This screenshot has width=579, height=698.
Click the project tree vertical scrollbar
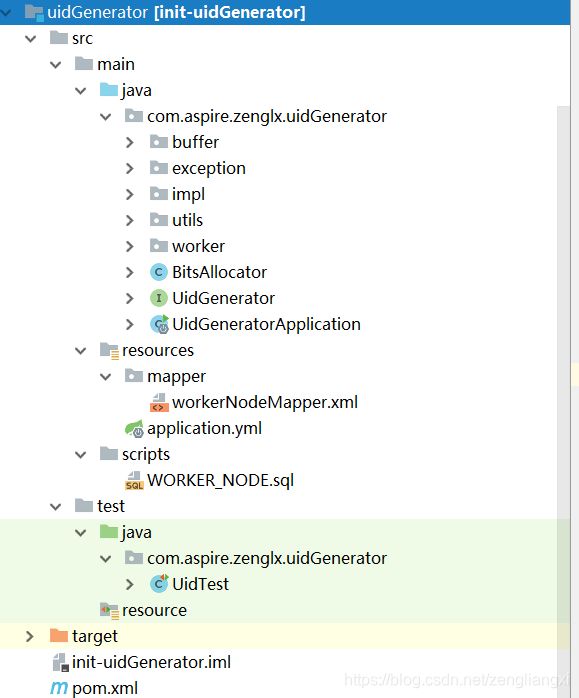coord(563,376)
